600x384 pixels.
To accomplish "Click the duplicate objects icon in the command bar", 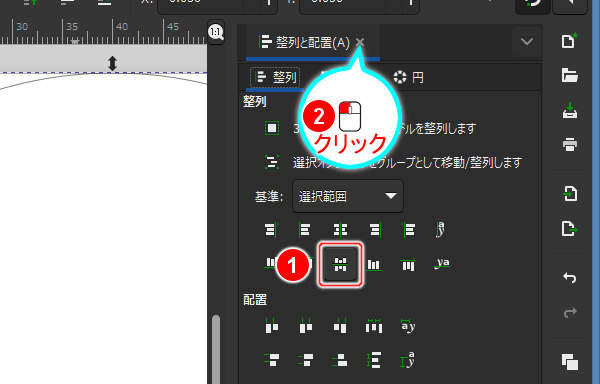I will (570, 361).
